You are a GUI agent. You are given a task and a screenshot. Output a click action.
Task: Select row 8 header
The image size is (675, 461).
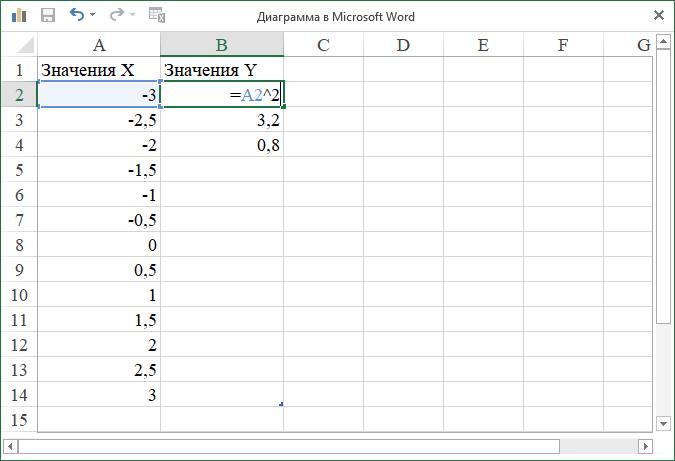coord(19,244)
